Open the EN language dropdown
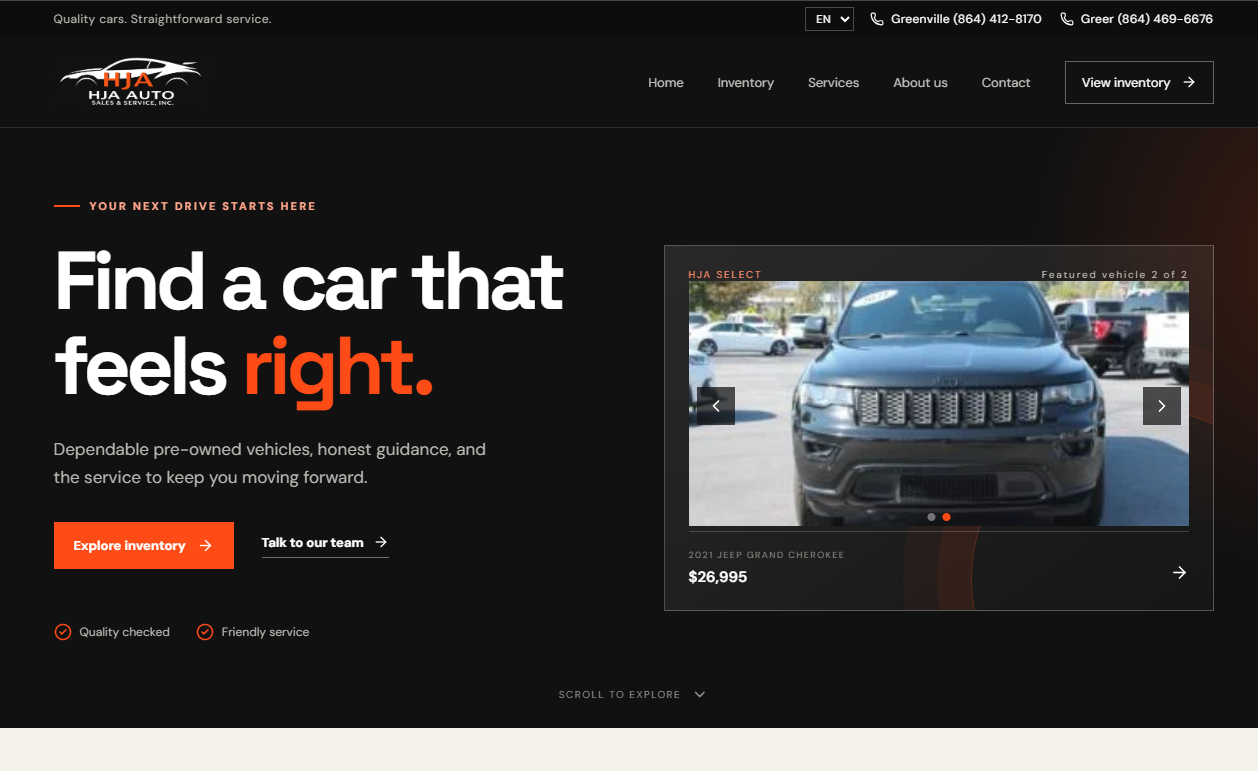The image size is (1258, 771). point(829,19)
